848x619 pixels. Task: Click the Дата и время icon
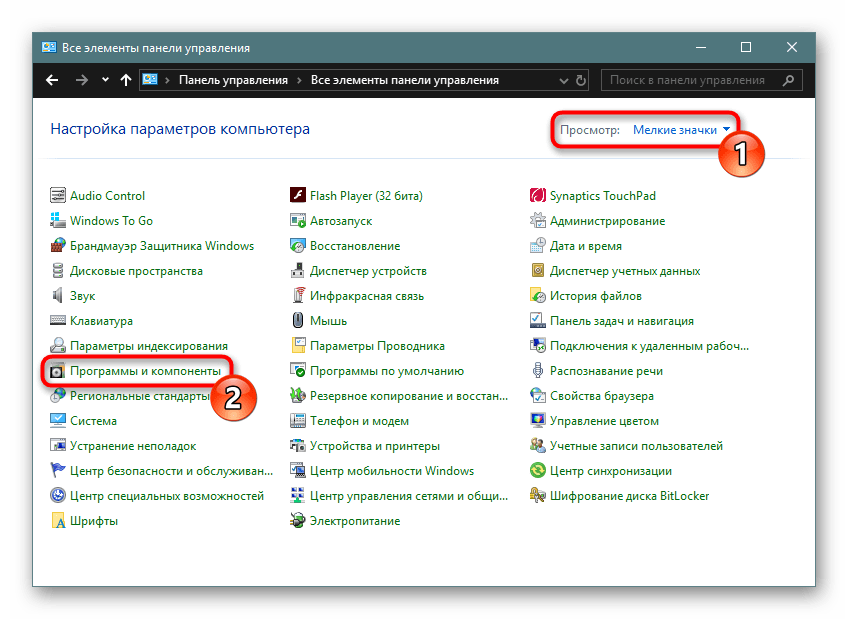point(538,246)
